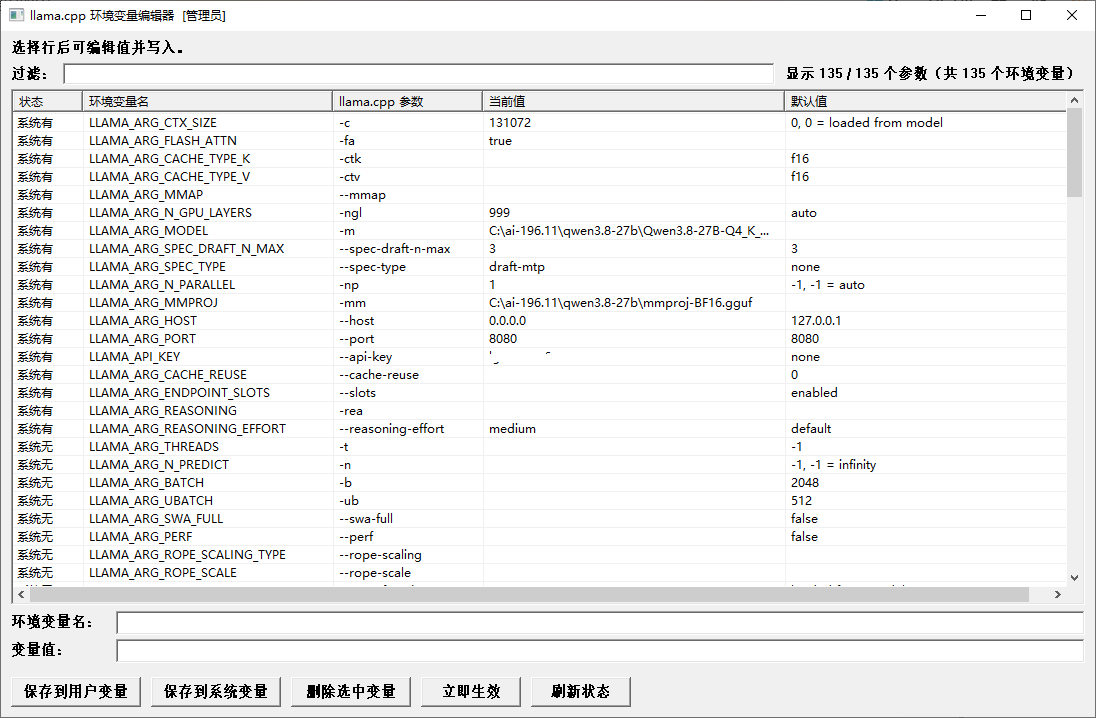Select LLAMA_ARG_CTX_SIZE row
This screenshot has width=1096, height=718.
[540, 122]
